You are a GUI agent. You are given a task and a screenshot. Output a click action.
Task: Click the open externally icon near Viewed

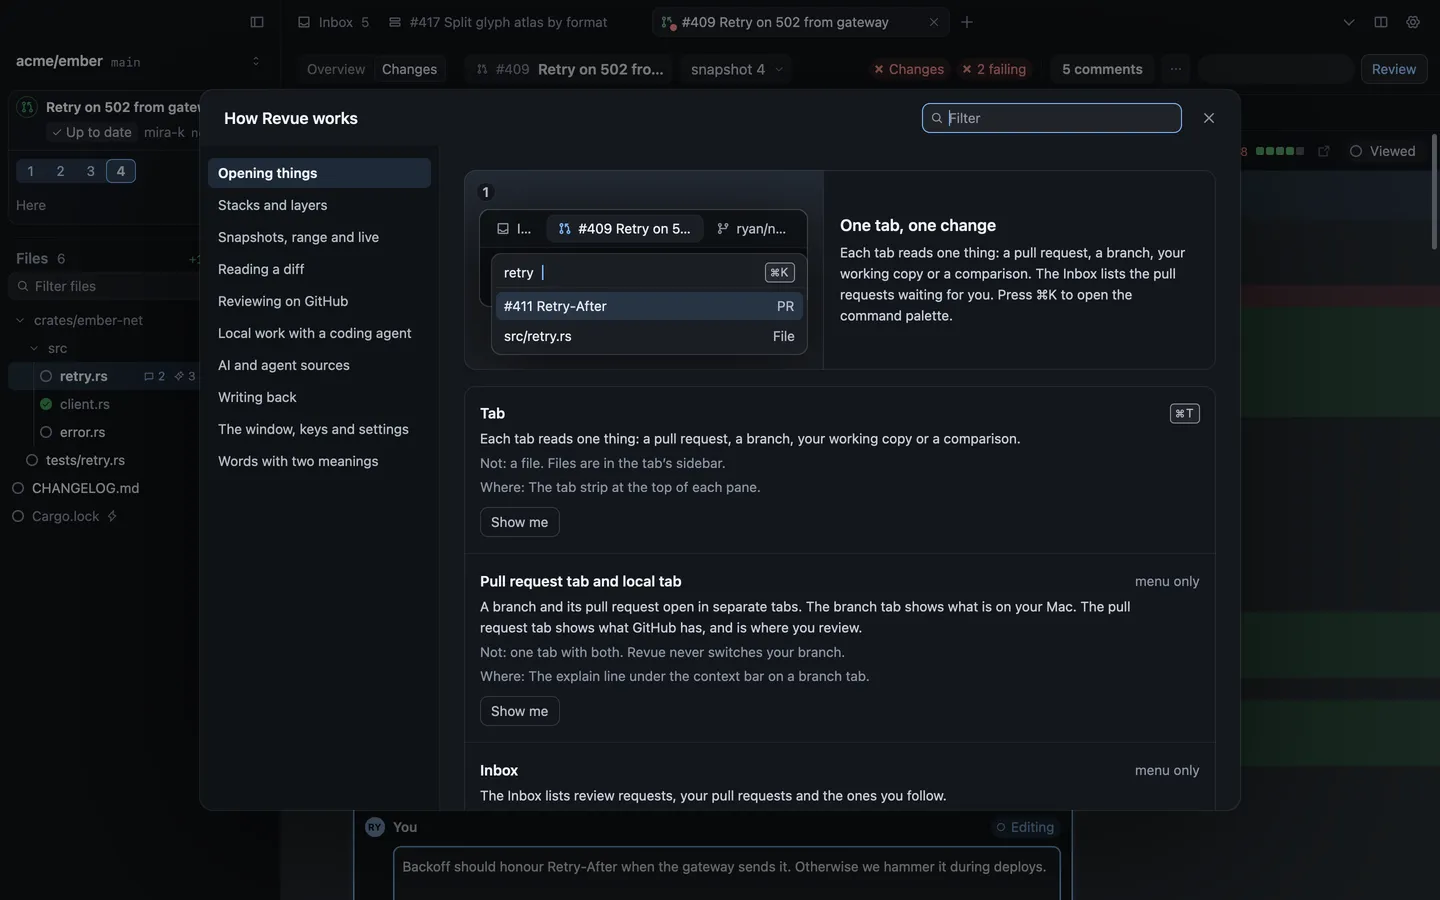pos(1324,151)
